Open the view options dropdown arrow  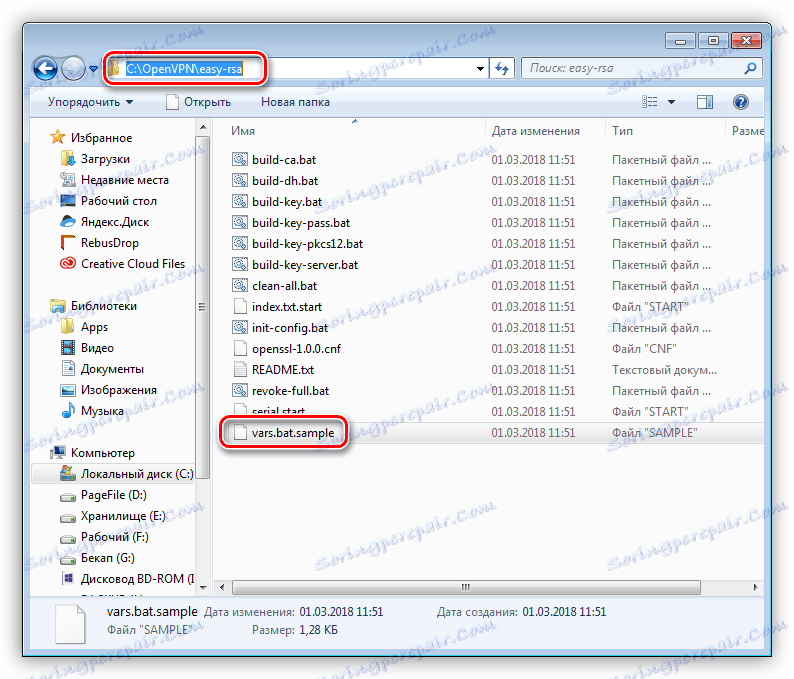click(671, 102)
